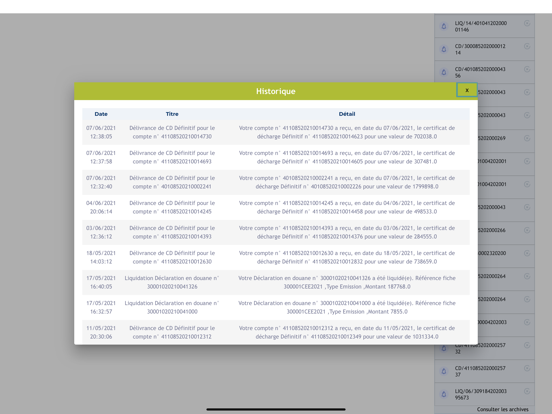Click the circular arrow icon on the LIQ/14/40104120200001146 row
This screenshot has width=552, height=414.
(527, 23)
